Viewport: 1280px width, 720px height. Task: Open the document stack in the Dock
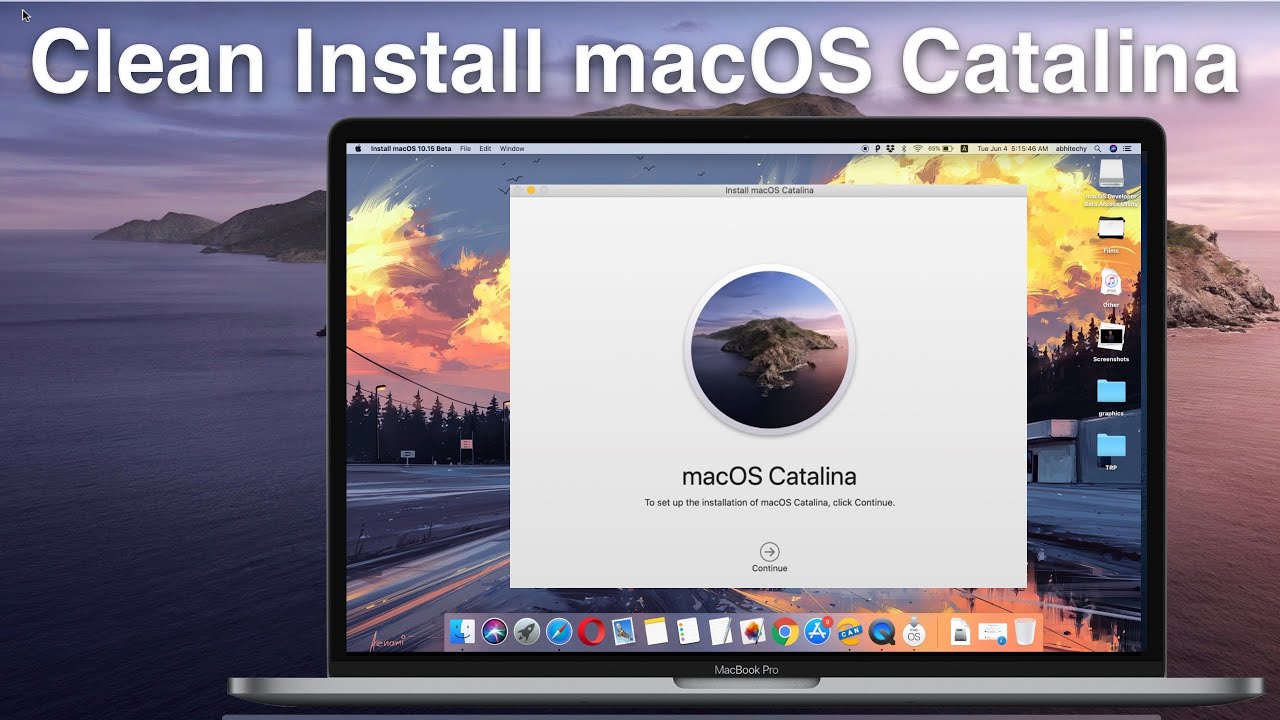click(992, 631)
